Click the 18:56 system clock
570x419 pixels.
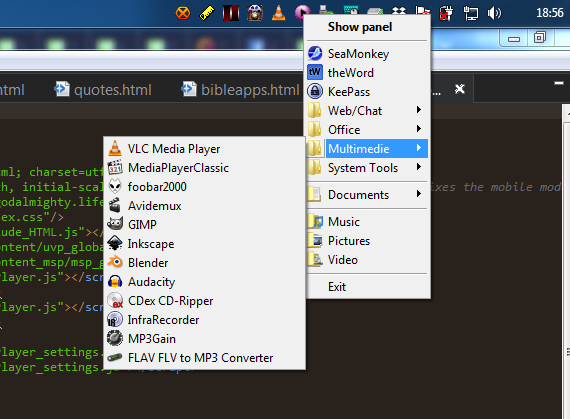pyautogui.click(x=550, y=13)
